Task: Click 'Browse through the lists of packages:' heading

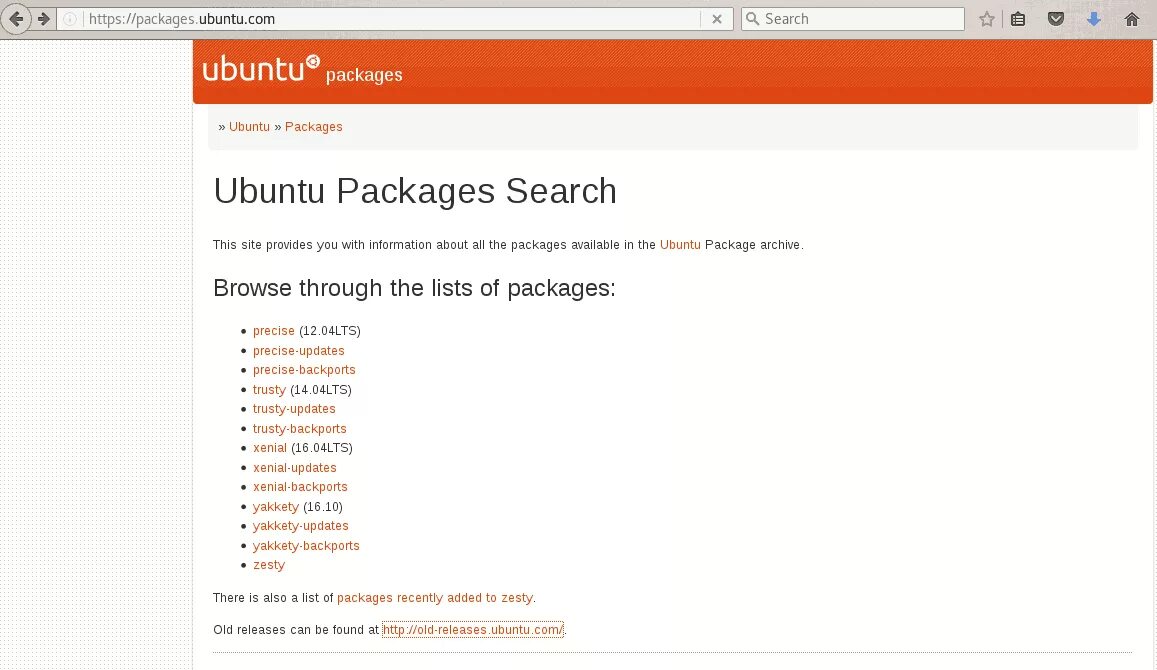Action: [x=414, y=288]
